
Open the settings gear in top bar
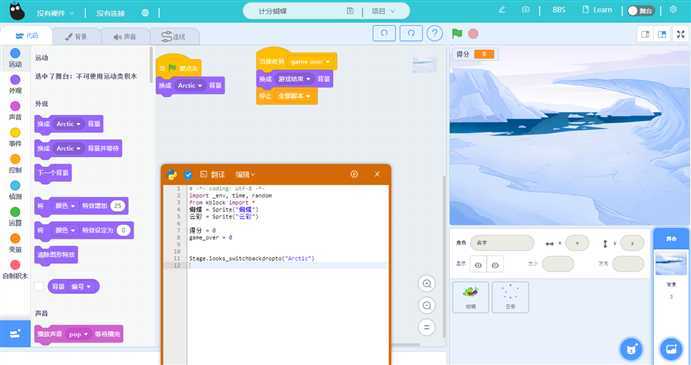coord(673,10)
